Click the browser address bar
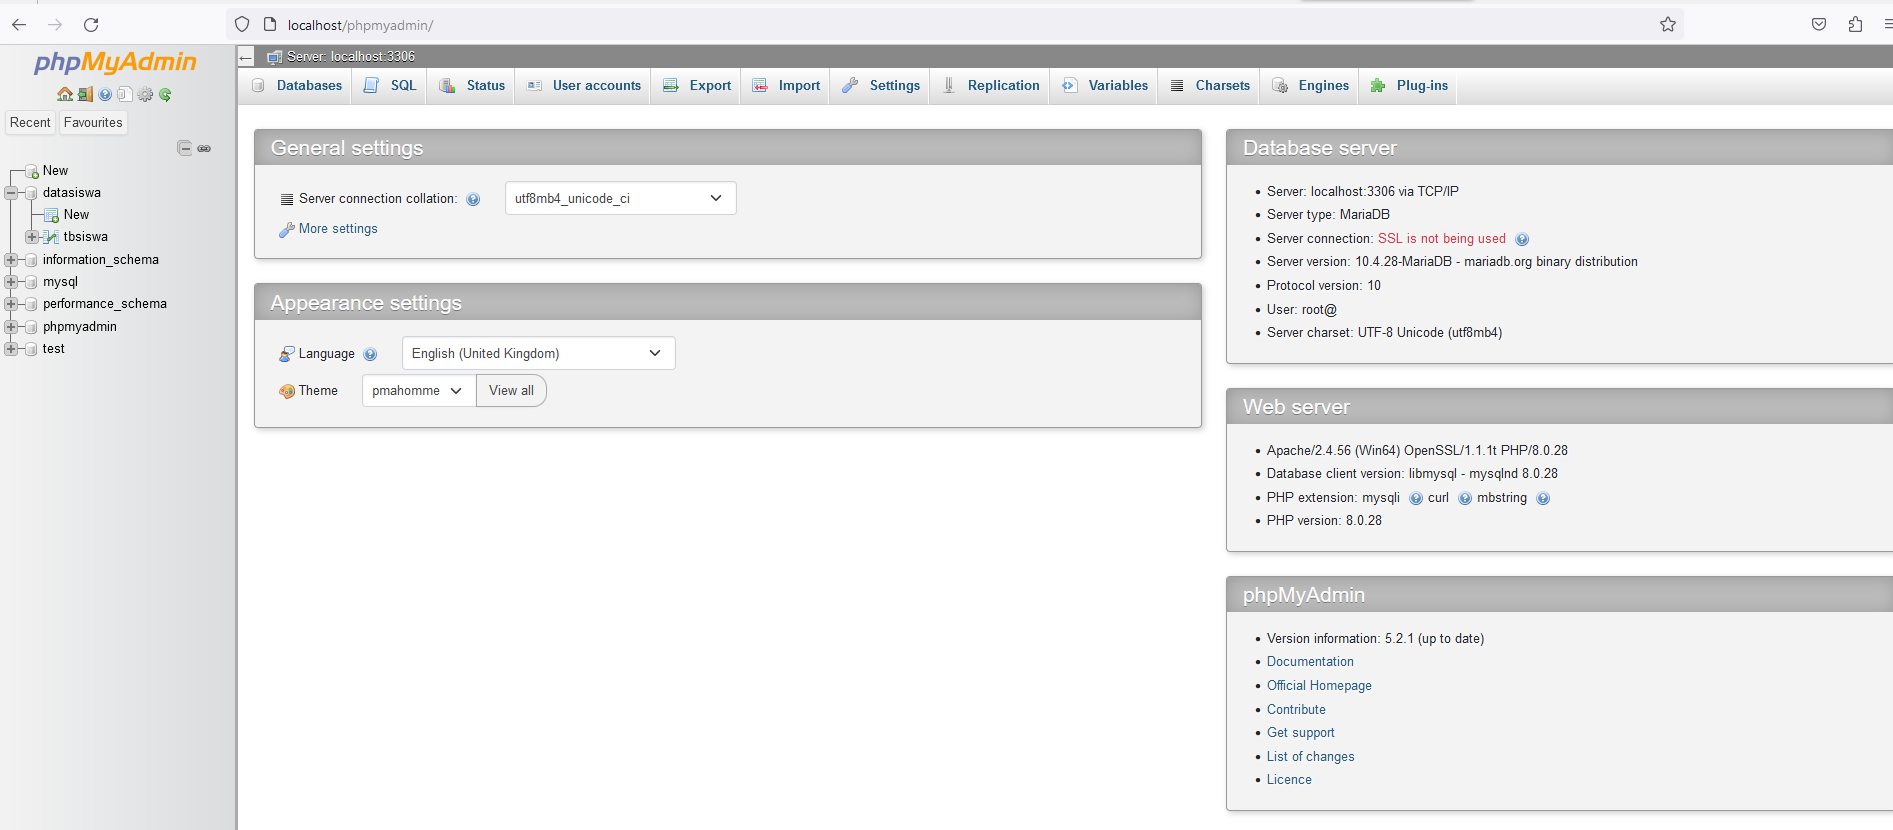Image resolution: width=1893 pixels, height=830 pixels. click(955, 25)
